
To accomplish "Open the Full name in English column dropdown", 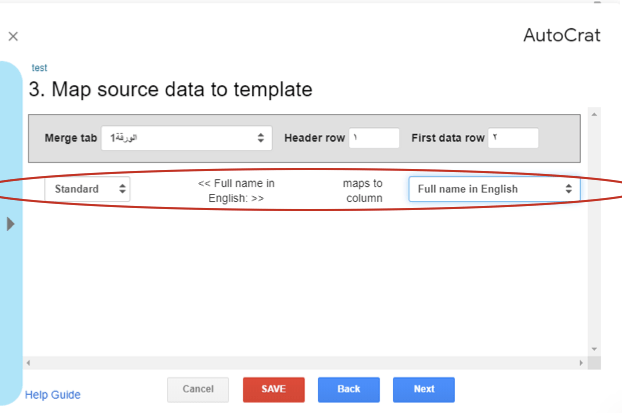I will tap(494, 189).
